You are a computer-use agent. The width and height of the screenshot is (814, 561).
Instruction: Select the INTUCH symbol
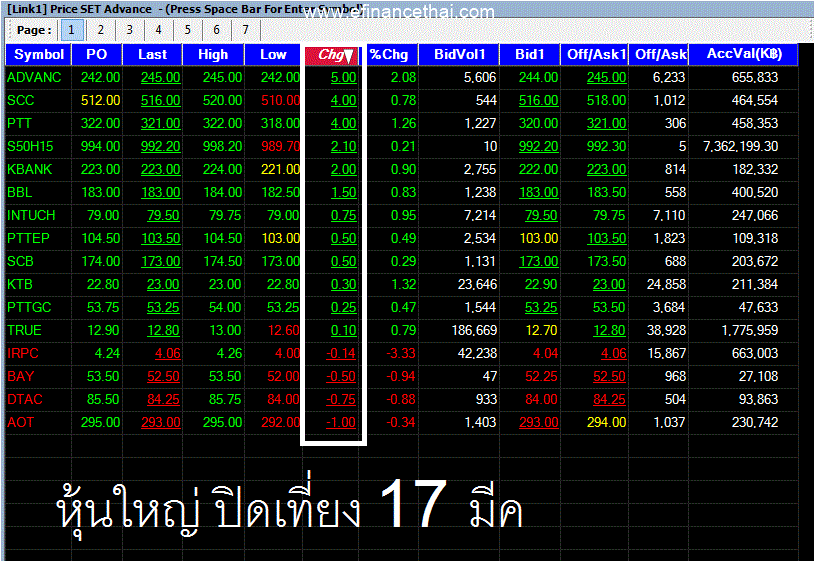[31, 215]
